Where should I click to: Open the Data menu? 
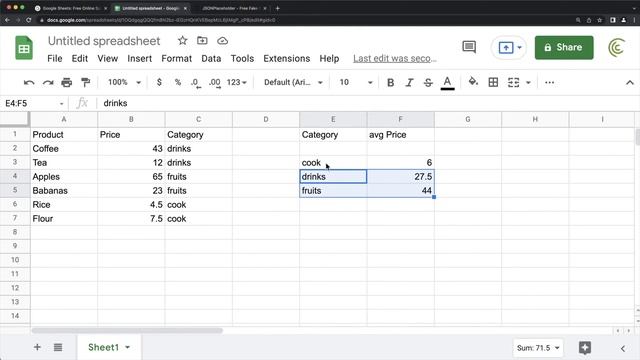click(211, 58)
